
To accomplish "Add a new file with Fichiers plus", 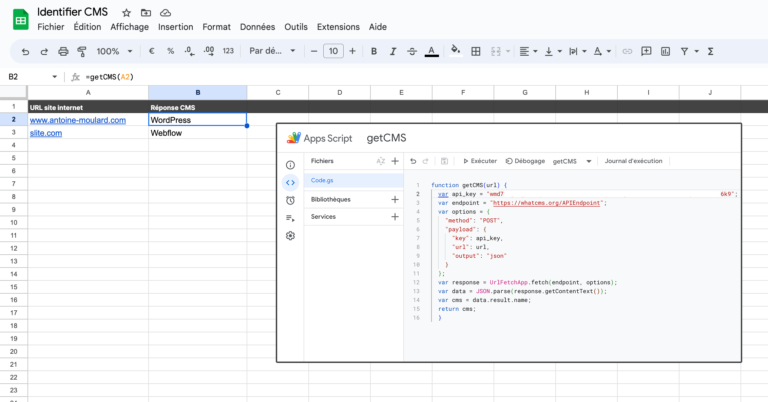I will pos(395,161).
